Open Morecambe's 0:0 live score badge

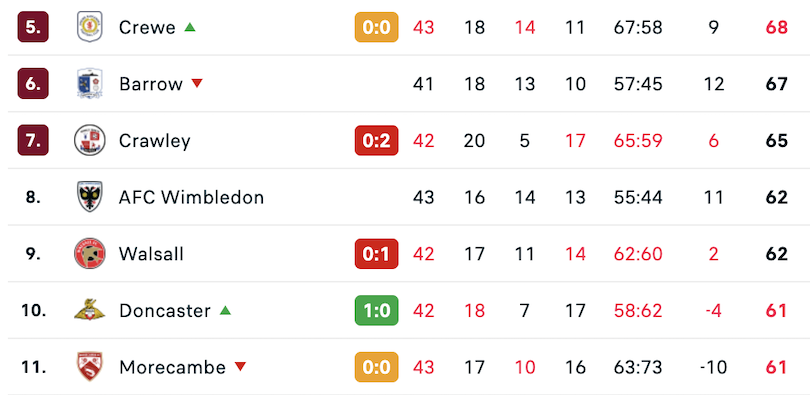point(377,367)
